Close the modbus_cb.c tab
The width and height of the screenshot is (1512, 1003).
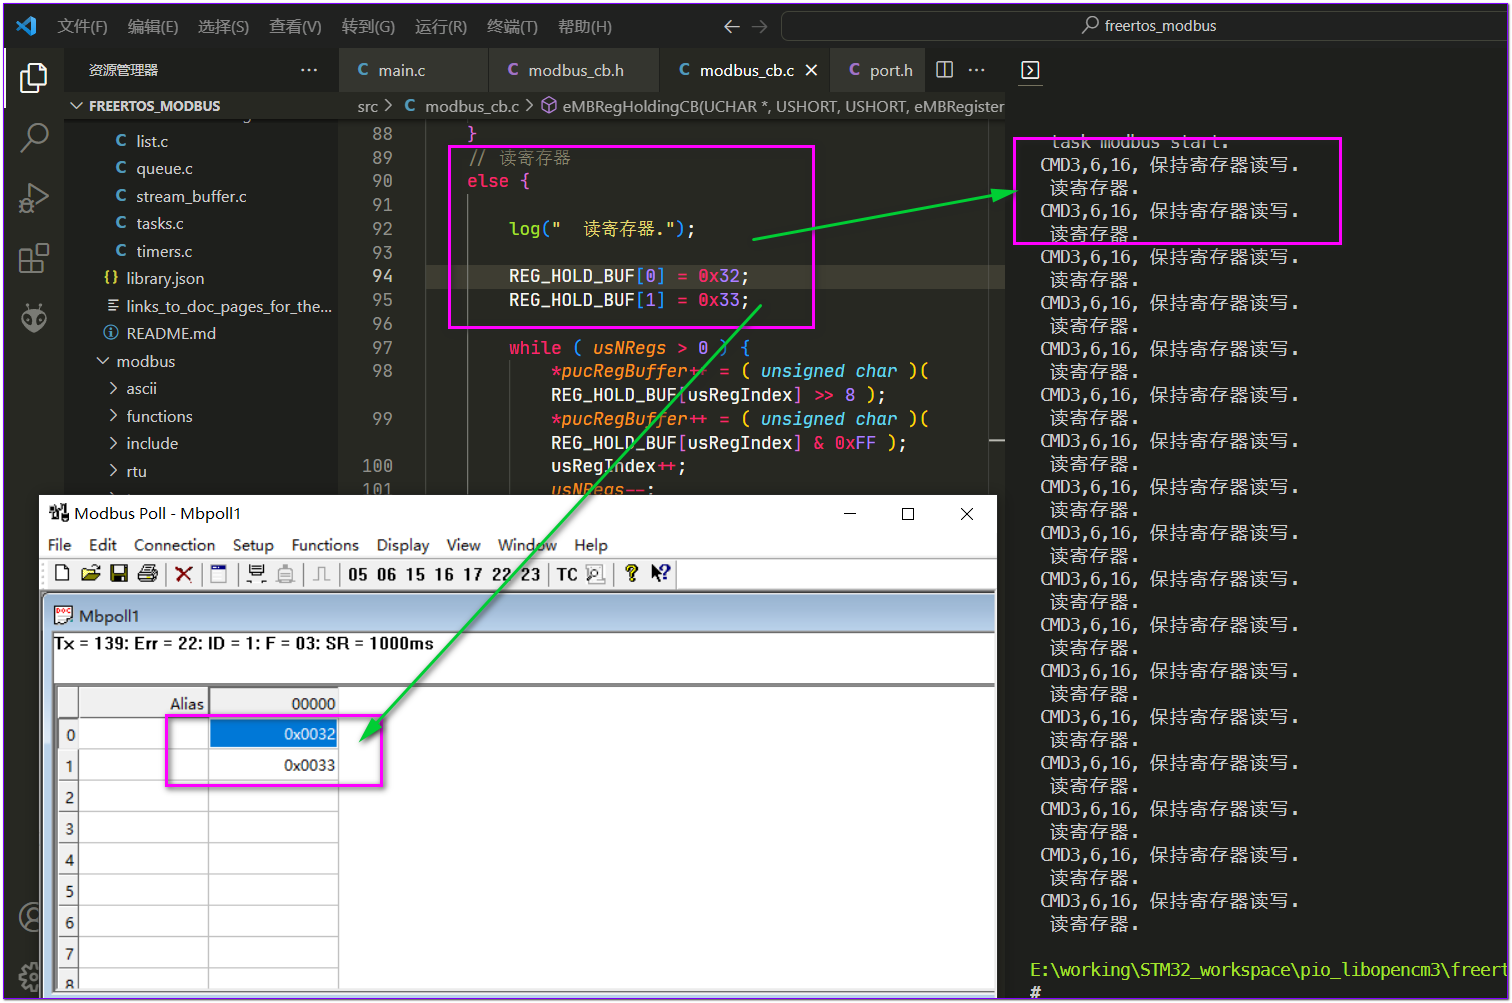point(811,70)
